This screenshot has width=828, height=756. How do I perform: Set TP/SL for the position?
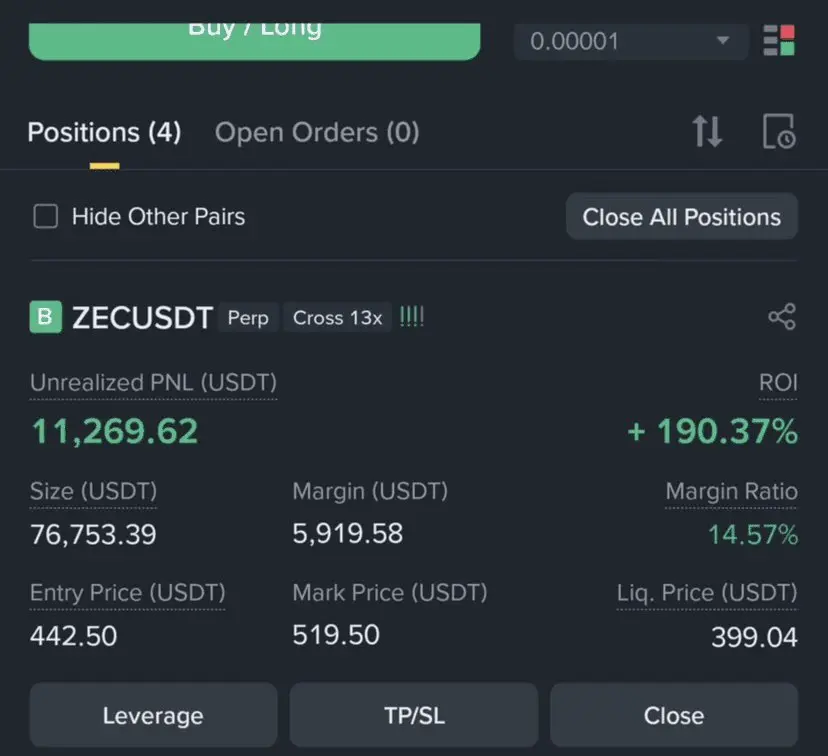click(413, 715)
